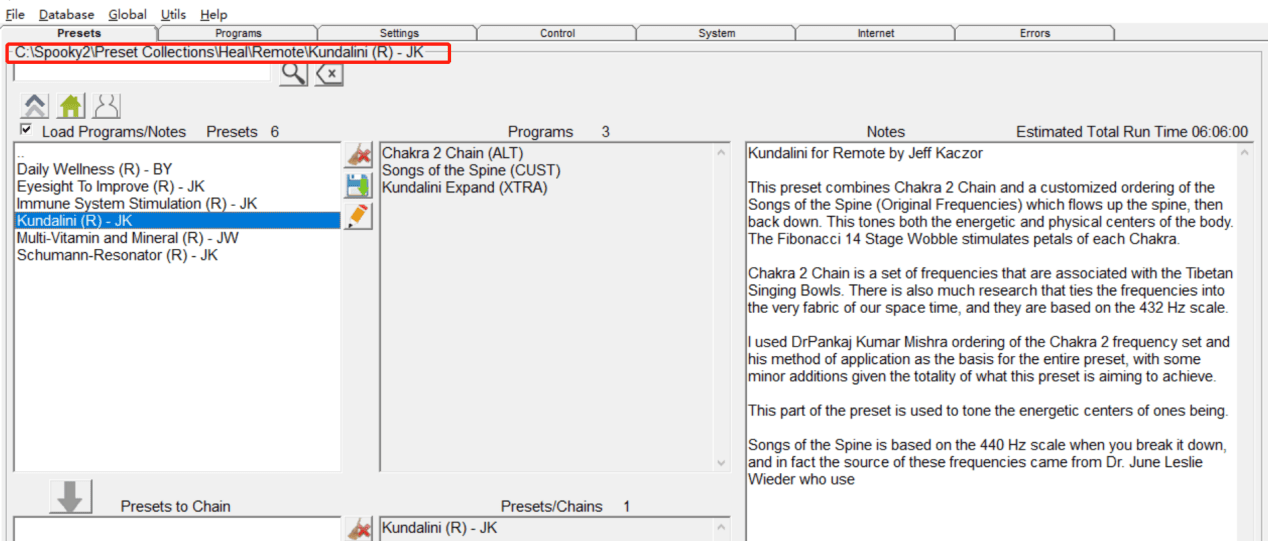The height and width of the screenshot is (541, 1268).
Task: Open the Utils menu
Action: [x=173, y=14]
